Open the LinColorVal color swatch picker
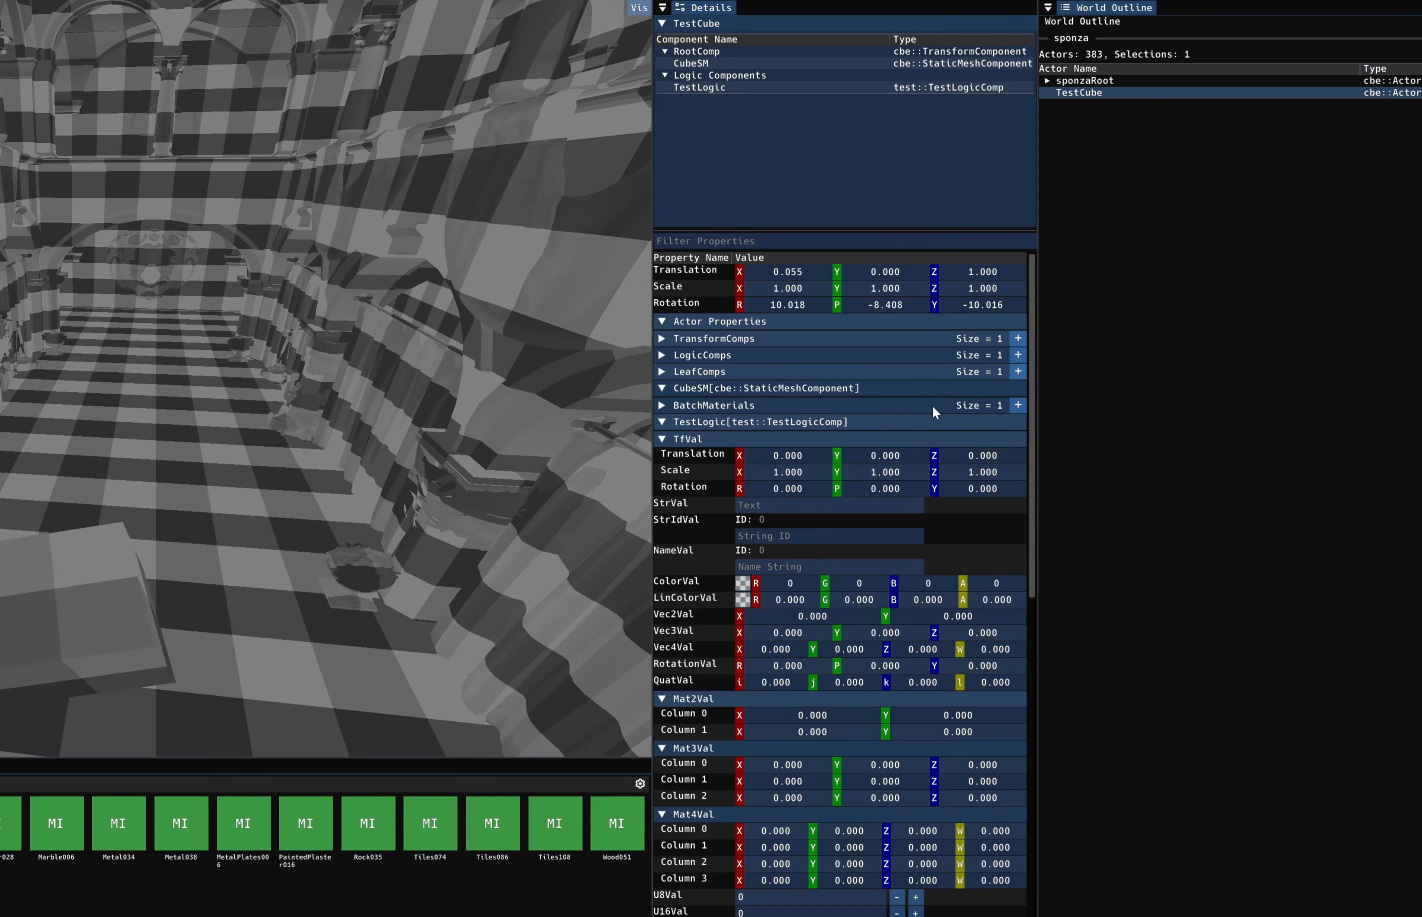 click(x=742, y=600)
